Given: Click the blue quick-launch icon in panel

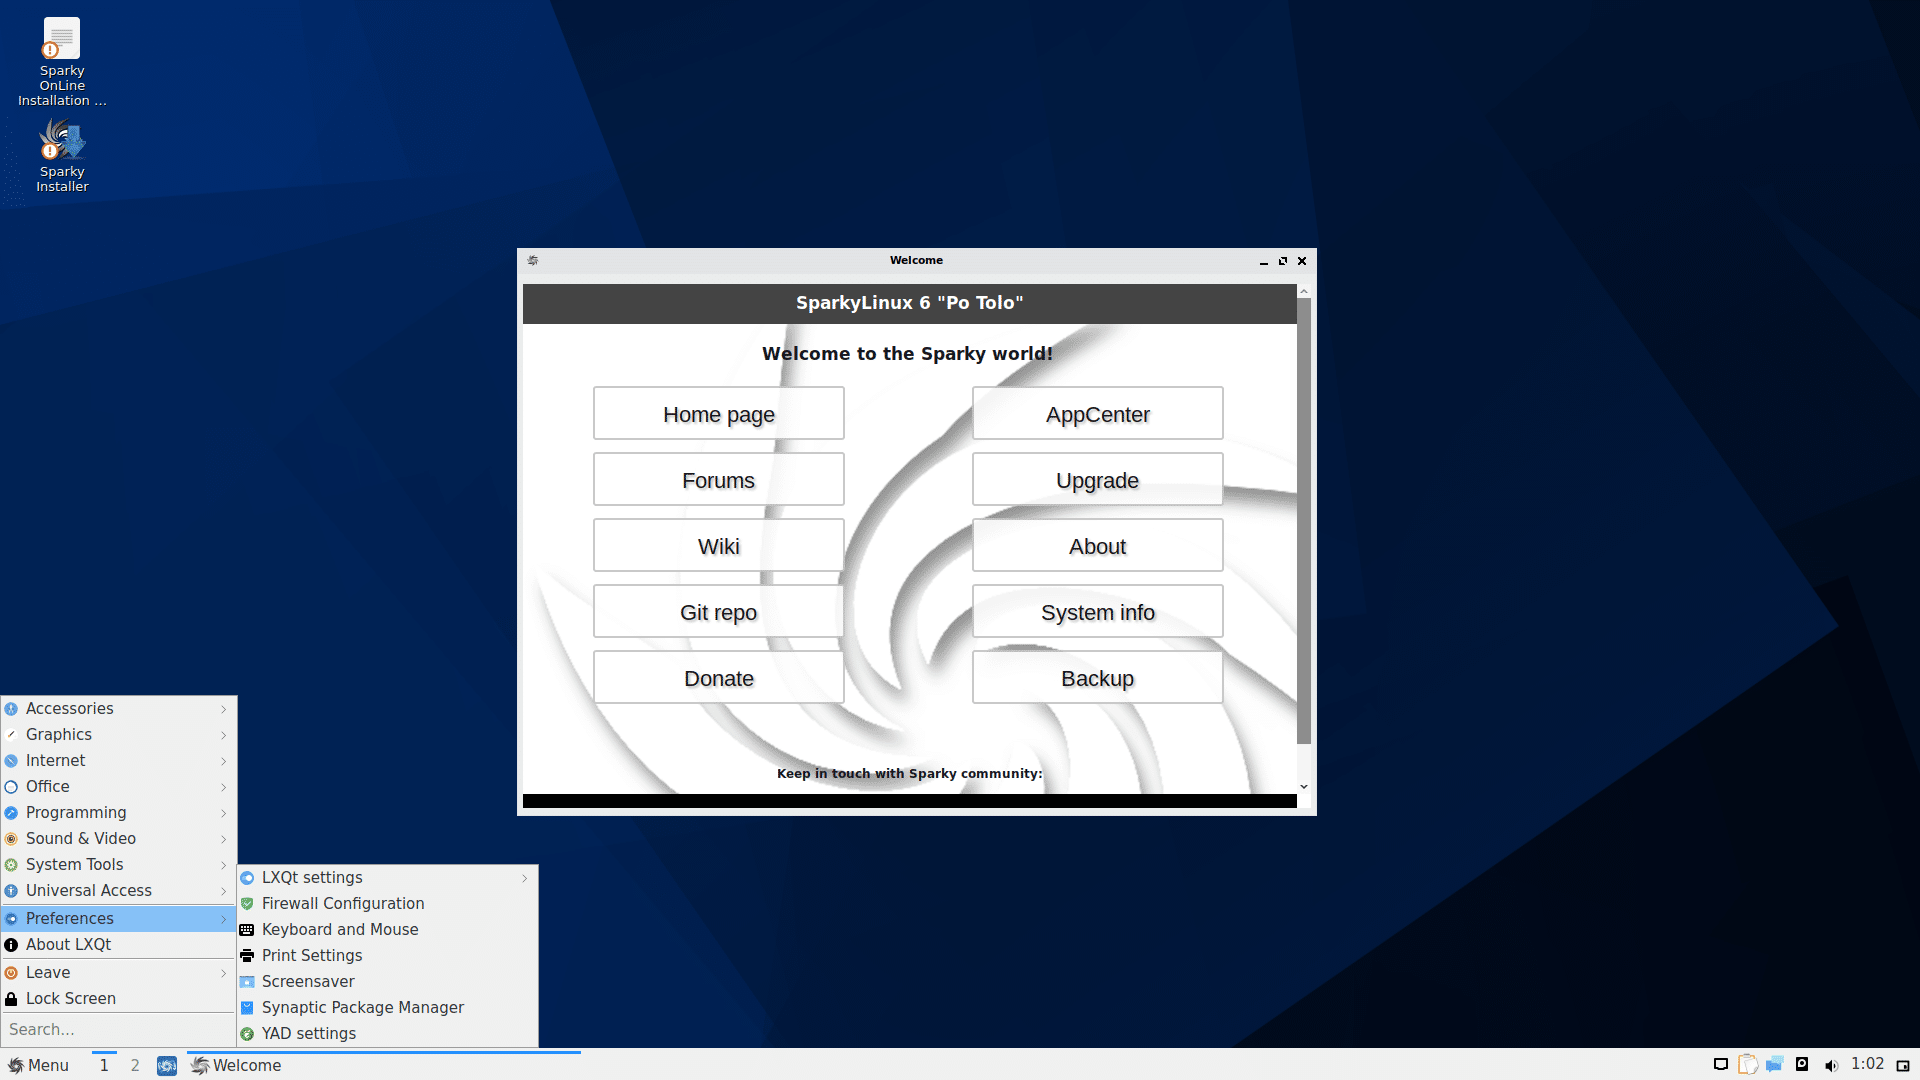Looking at the screenshot, I should pos(167,1066).
